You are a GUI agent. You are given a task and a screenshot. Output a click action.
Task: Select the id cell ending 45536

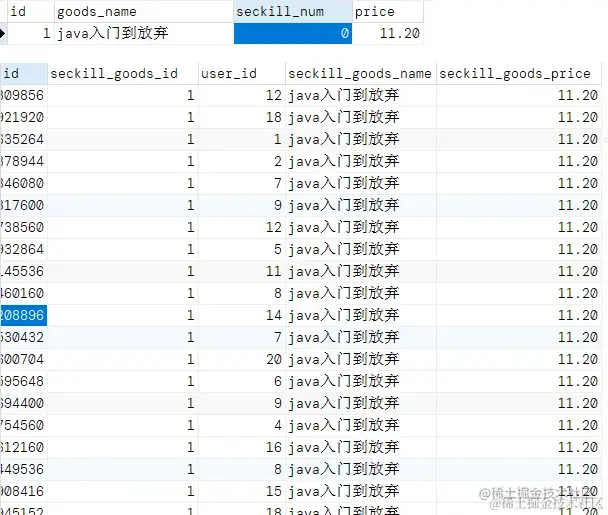pos(23,271)
